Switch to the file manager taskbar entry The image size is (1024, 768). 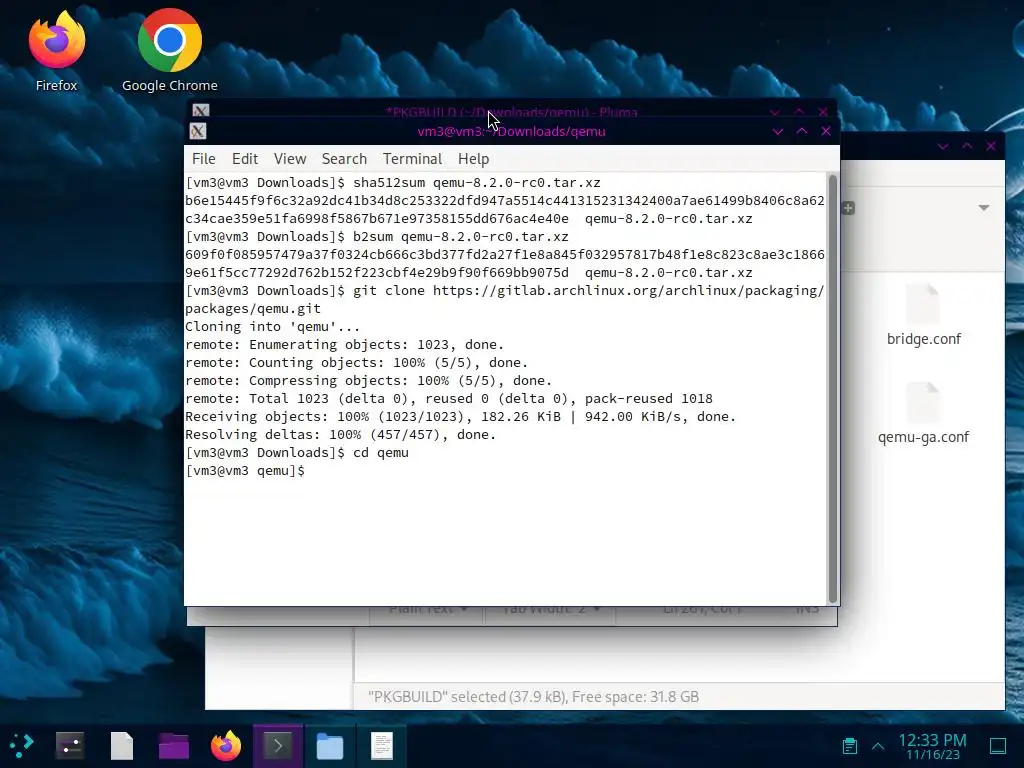pos(330,745)
